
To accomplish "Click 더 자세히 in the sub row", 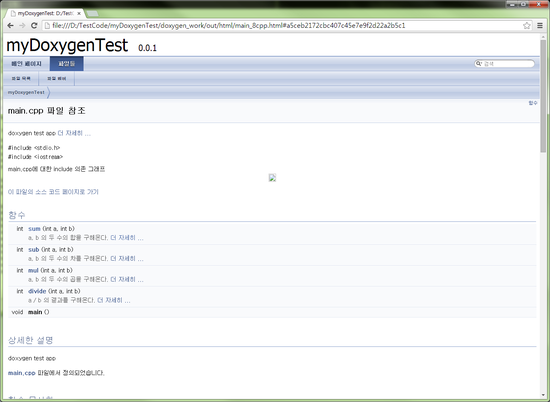I will tap(127, 259).
